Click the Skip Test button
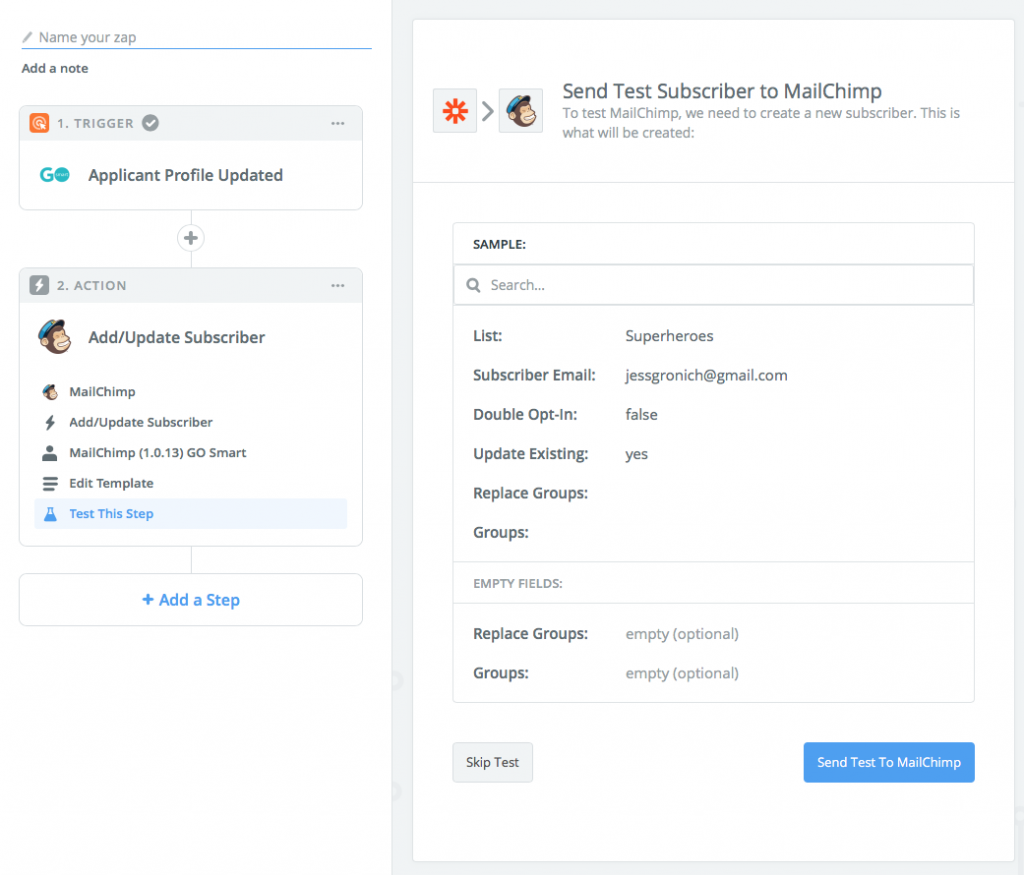 (x=492, y=762)
